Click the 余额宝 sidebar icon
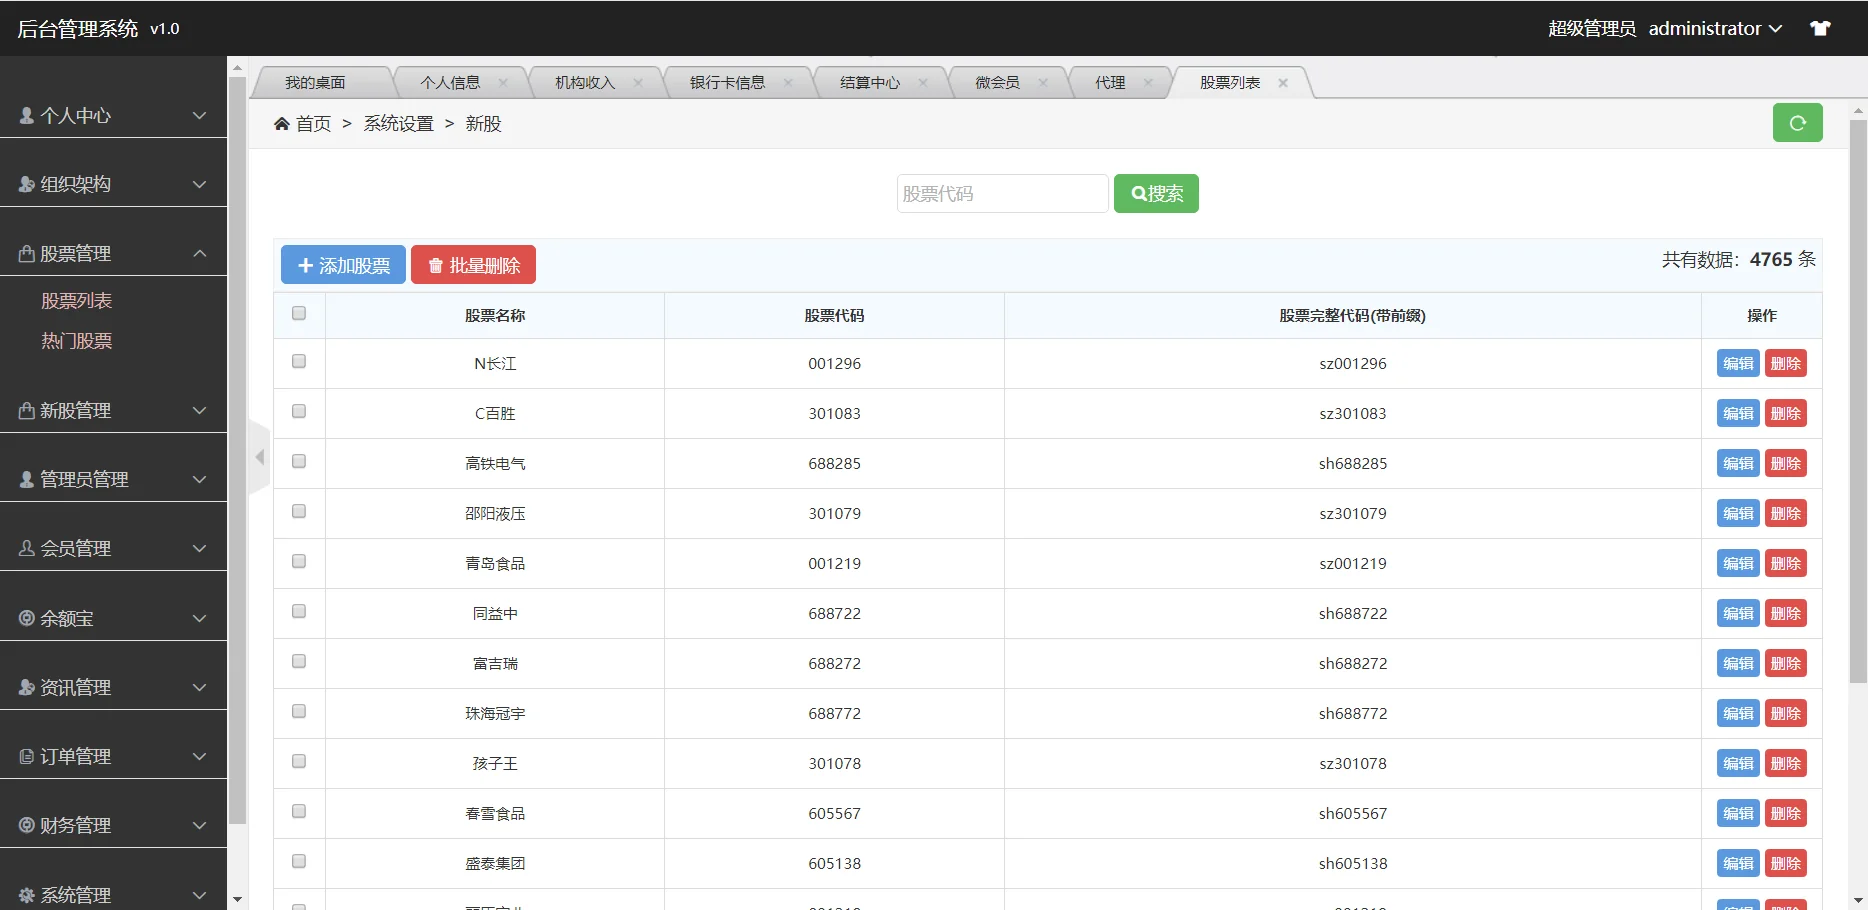 pos(25,617)
